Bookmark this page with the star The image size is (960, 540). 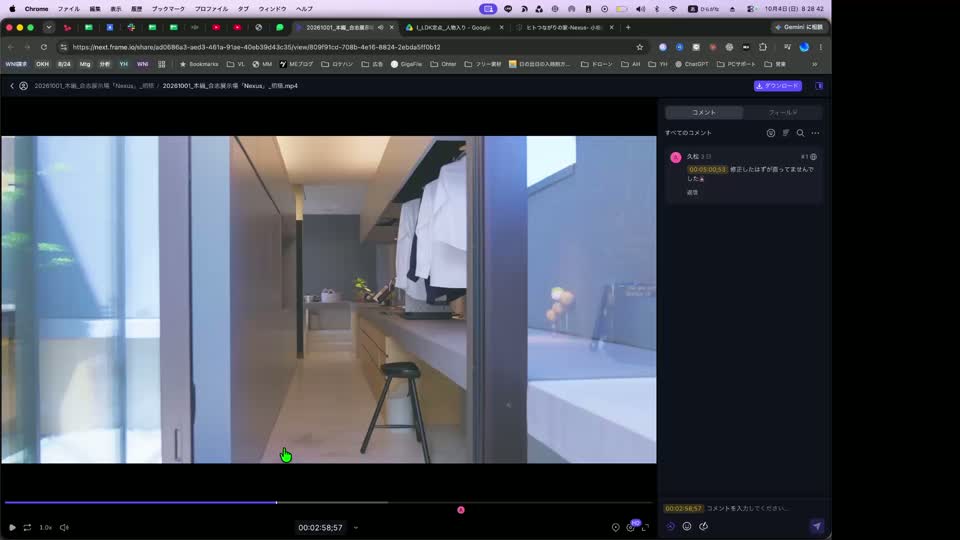pyautogui.click(x=640, y=47)
